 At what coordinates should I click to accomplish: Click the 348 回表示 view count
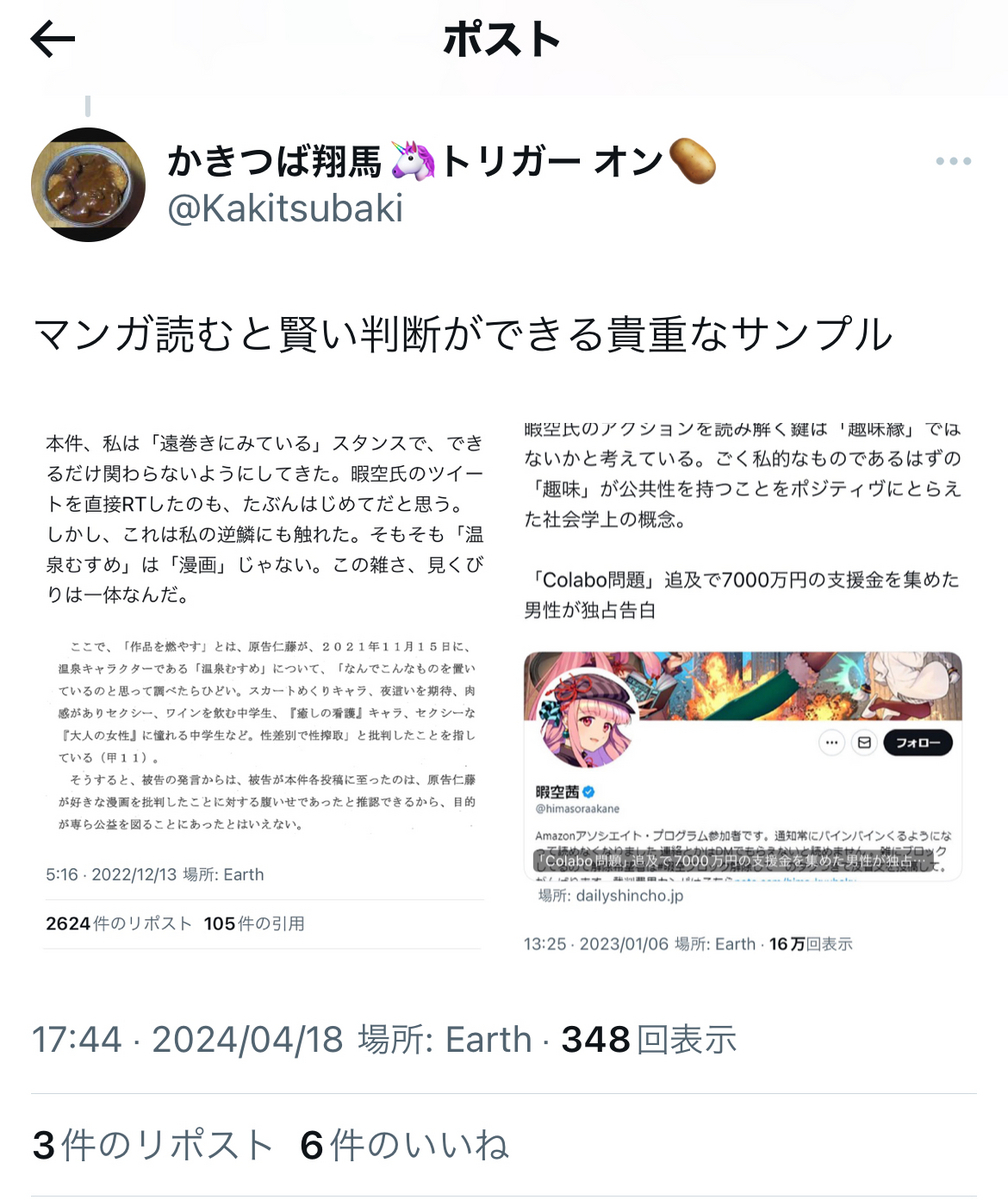pos(649,1039)
